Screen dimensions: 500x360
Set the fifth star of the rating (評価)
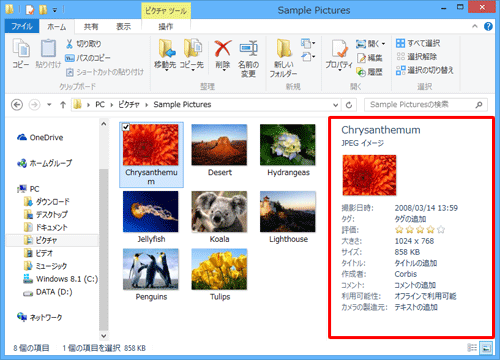point(441,229)
